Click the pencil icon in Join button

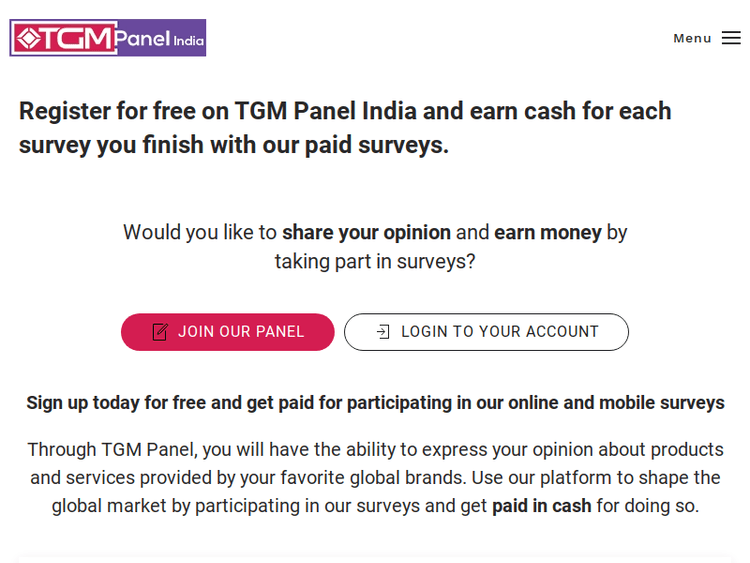click(x=160, y=332)
